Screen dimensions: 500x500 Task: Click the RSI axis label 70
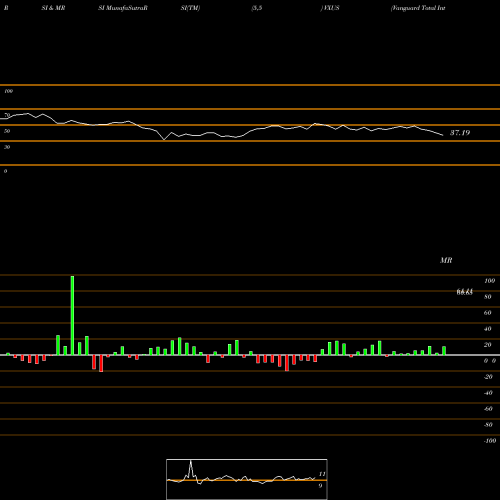click(x=7, y=115)
